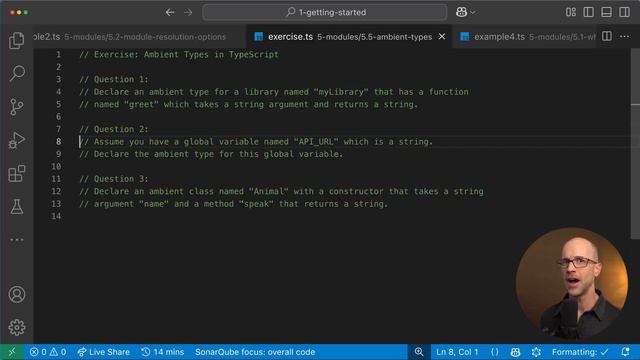Screen dimensions: 640x360
Task: Close the exercise.ts tab
Action: point(442,37)
